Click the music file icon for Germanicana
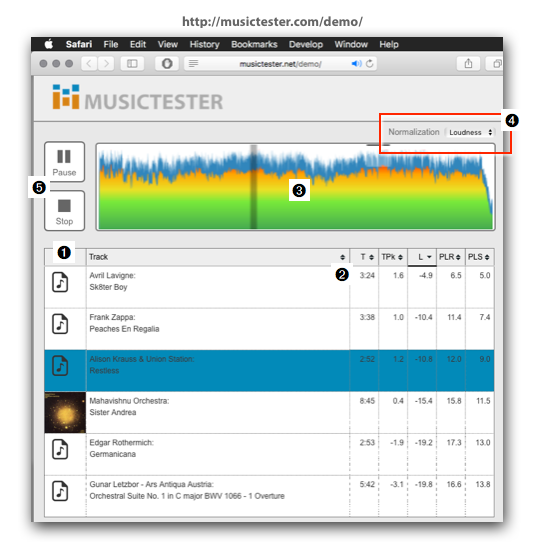This screenshot has height=552, width=539. 60,449
